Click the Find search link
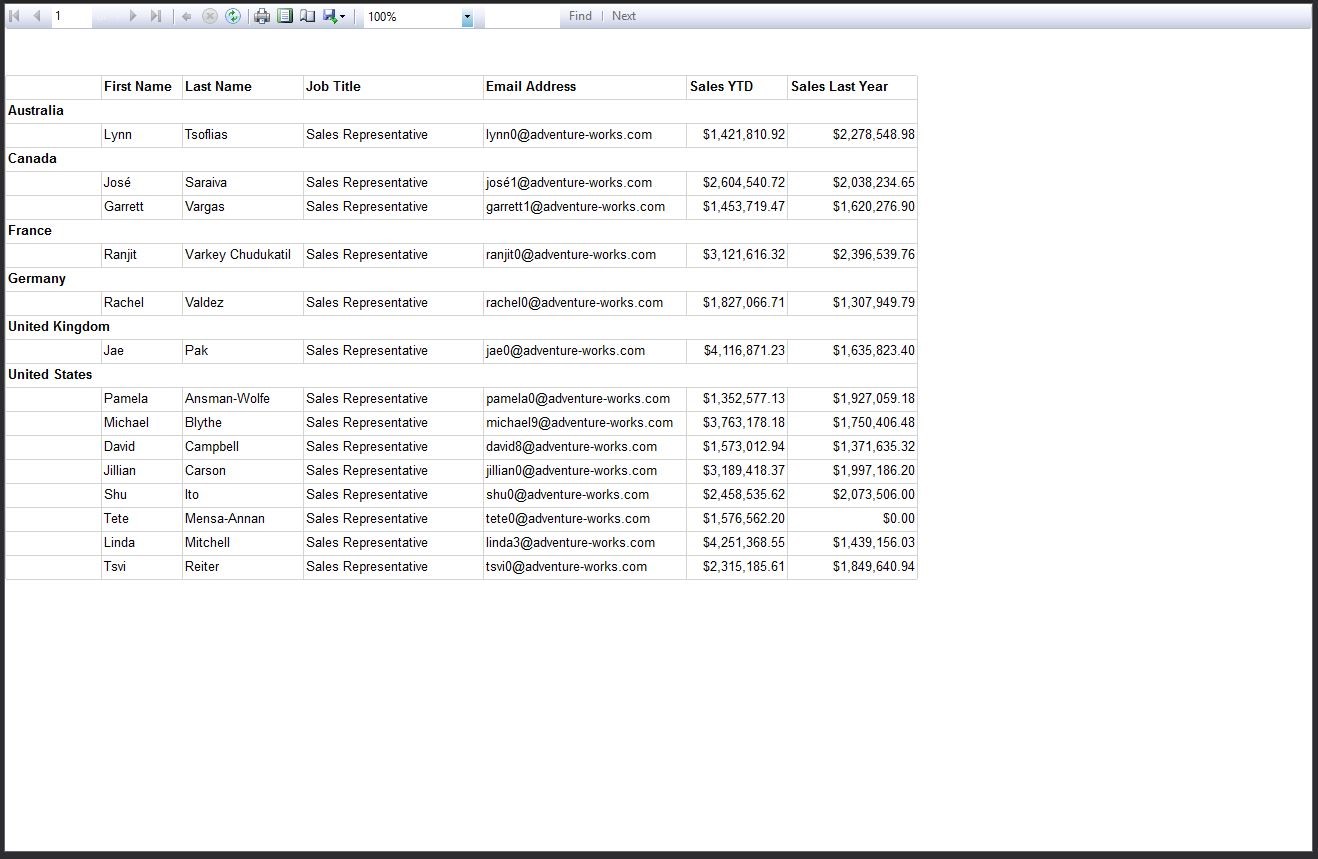This screenshot has height=859, width=1318. click(x=579, y=16)
